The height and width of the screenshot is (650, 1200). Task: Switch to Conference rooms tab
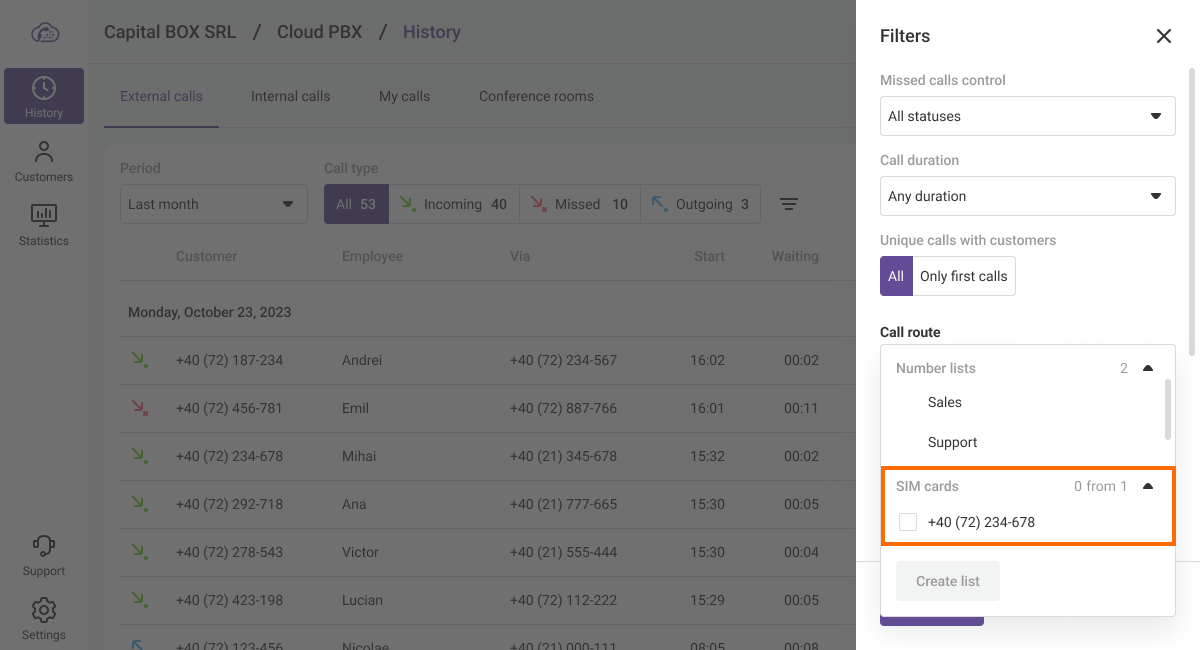pos(536,96)
